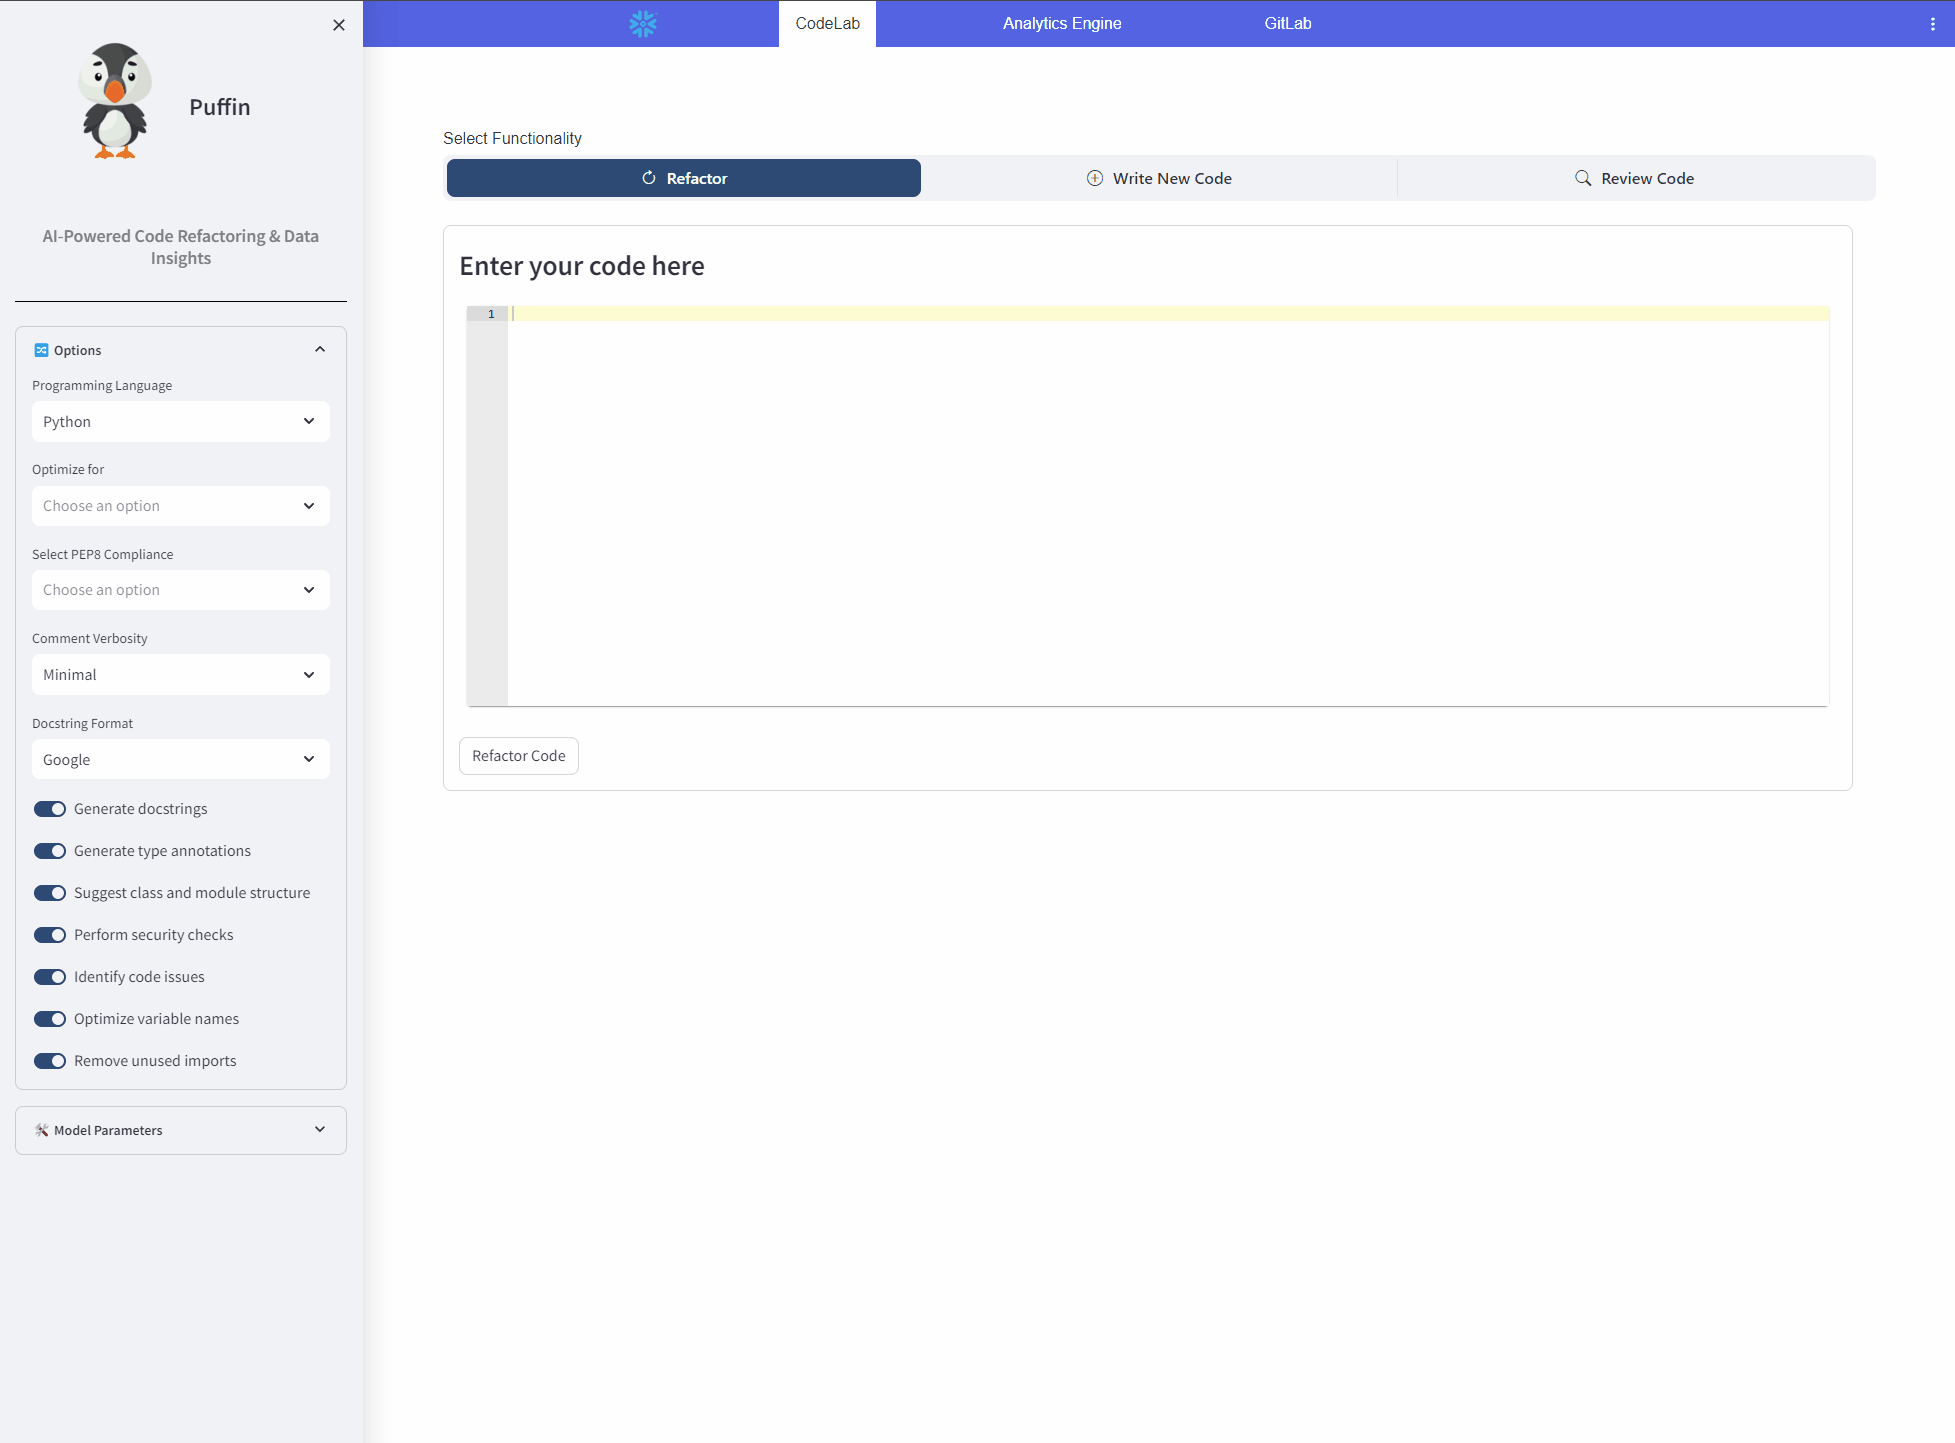This screenshot has height=1443, width=1955.
Task: Click the magnifier icon on Review Code
Action: coord(1583,178)
